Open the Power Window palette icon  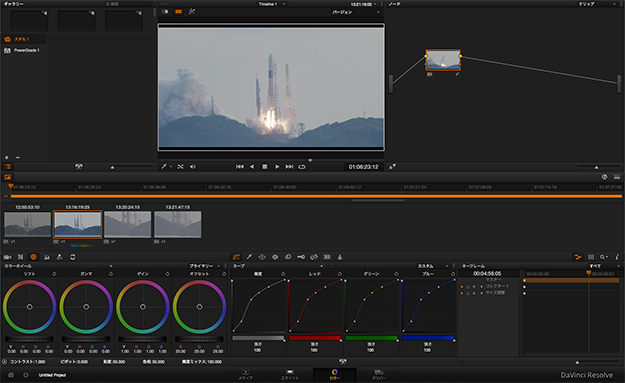tap(262, 257)
